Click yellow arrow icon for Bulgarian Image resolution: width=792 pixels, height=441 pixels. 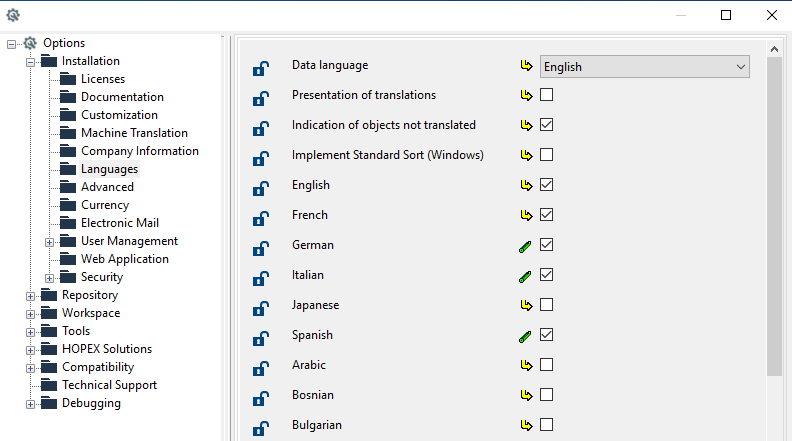pos(526,426)
